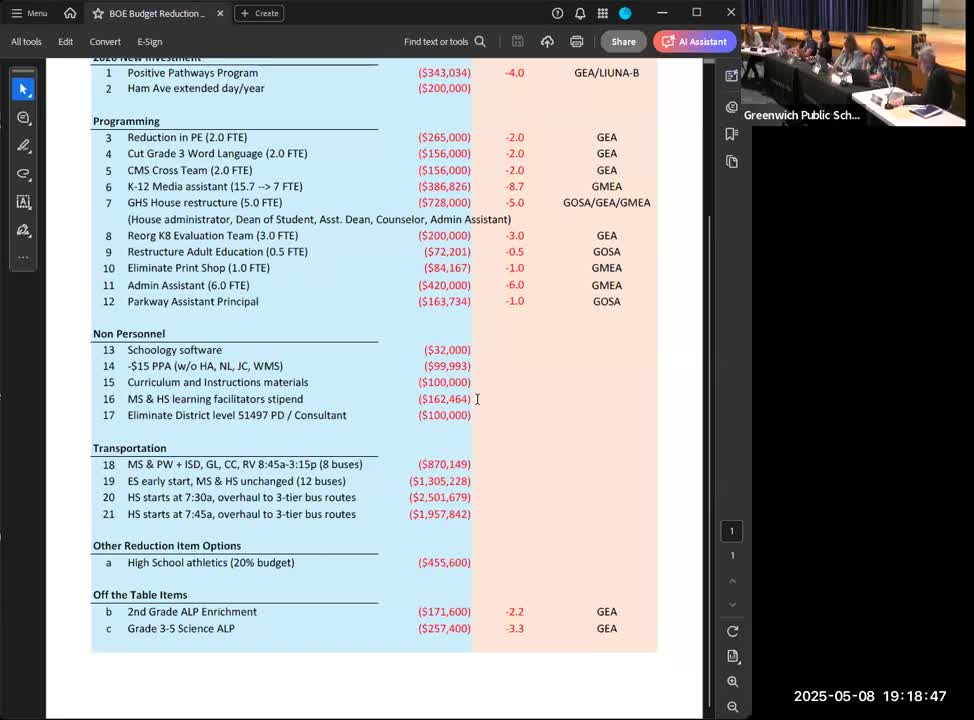
Task: Click the zoom in magnifier
Action: (x=732, y=682)
